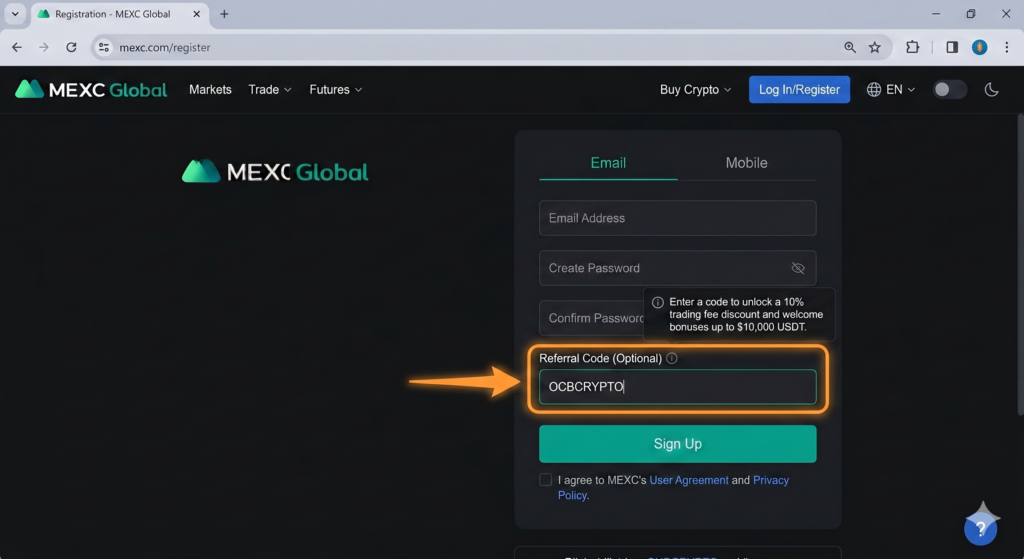The image size is (1024, 559).
Task: Open the Markets menu item
Action: click(210, 89)
